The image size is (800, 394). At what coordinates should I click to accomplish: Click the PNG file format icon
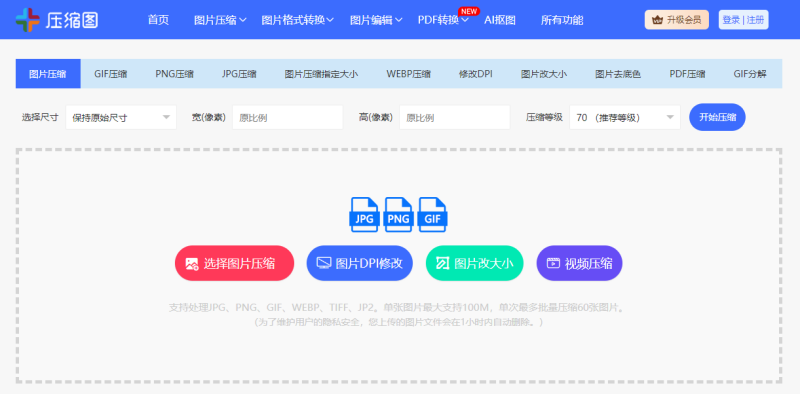[x=398, y=215]
